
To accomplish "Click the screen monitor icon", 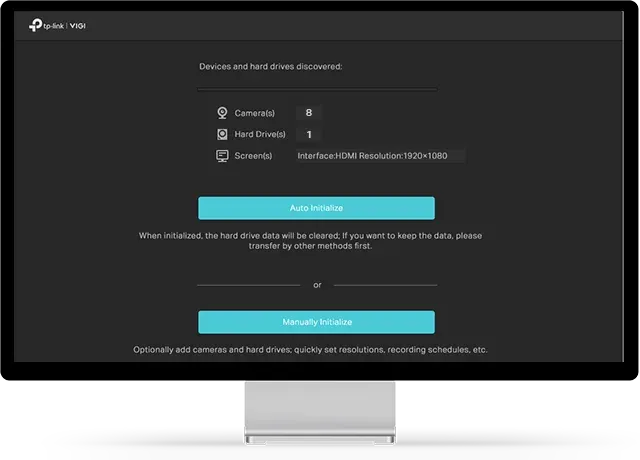I will [222, 156].
